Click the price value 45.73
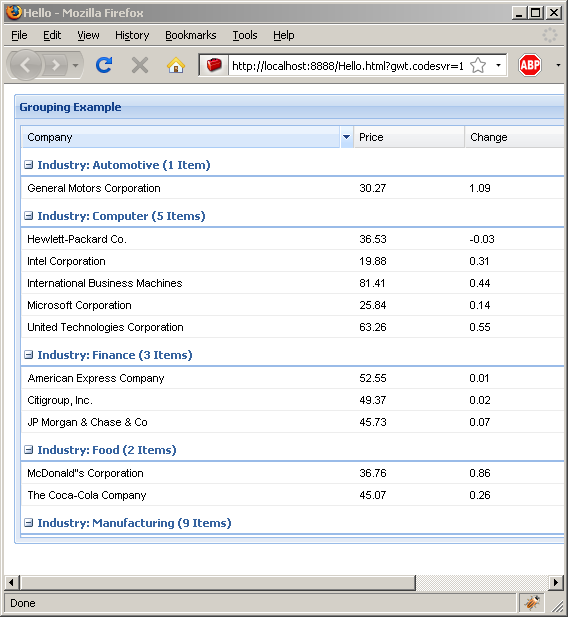This screenshot has height=617, width=568. [x=373, y=422]
